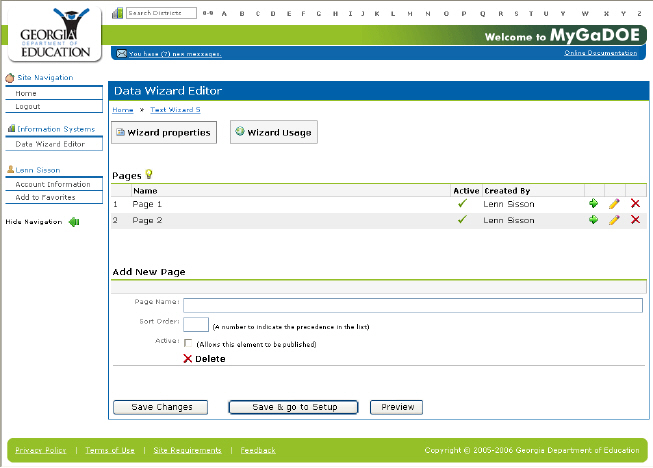The width and height of the screenshot is (653, 468).
Task: Filter districts by letter Z
Action: [639, 13]
